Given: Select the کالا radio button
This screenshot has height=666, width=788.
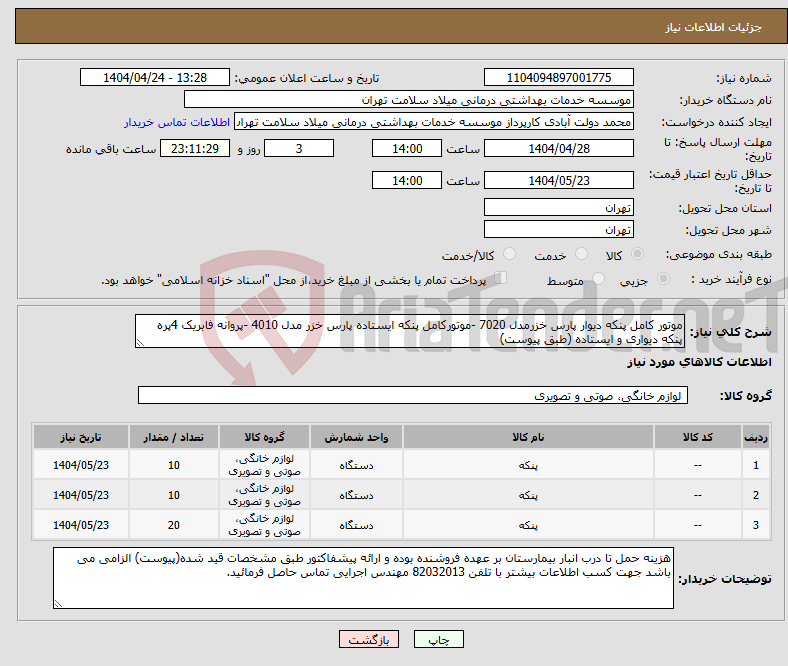Looking at the screenshot, I should click(637, 254).
